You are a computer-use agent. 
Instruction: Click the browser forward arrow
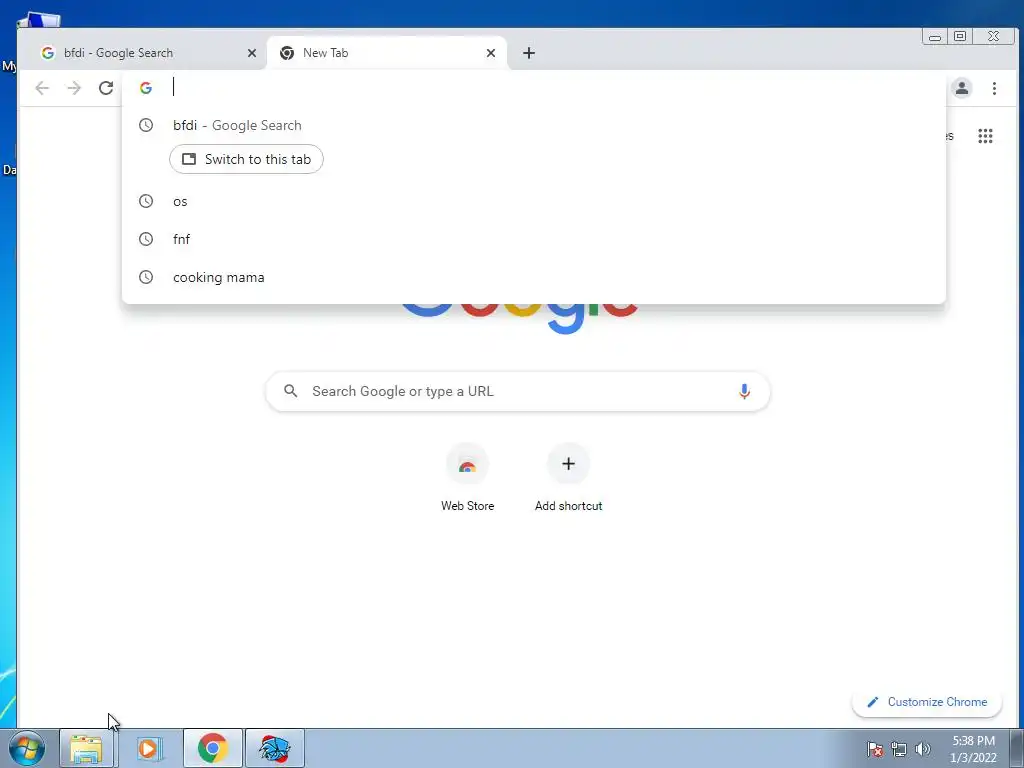pos(74,88)
